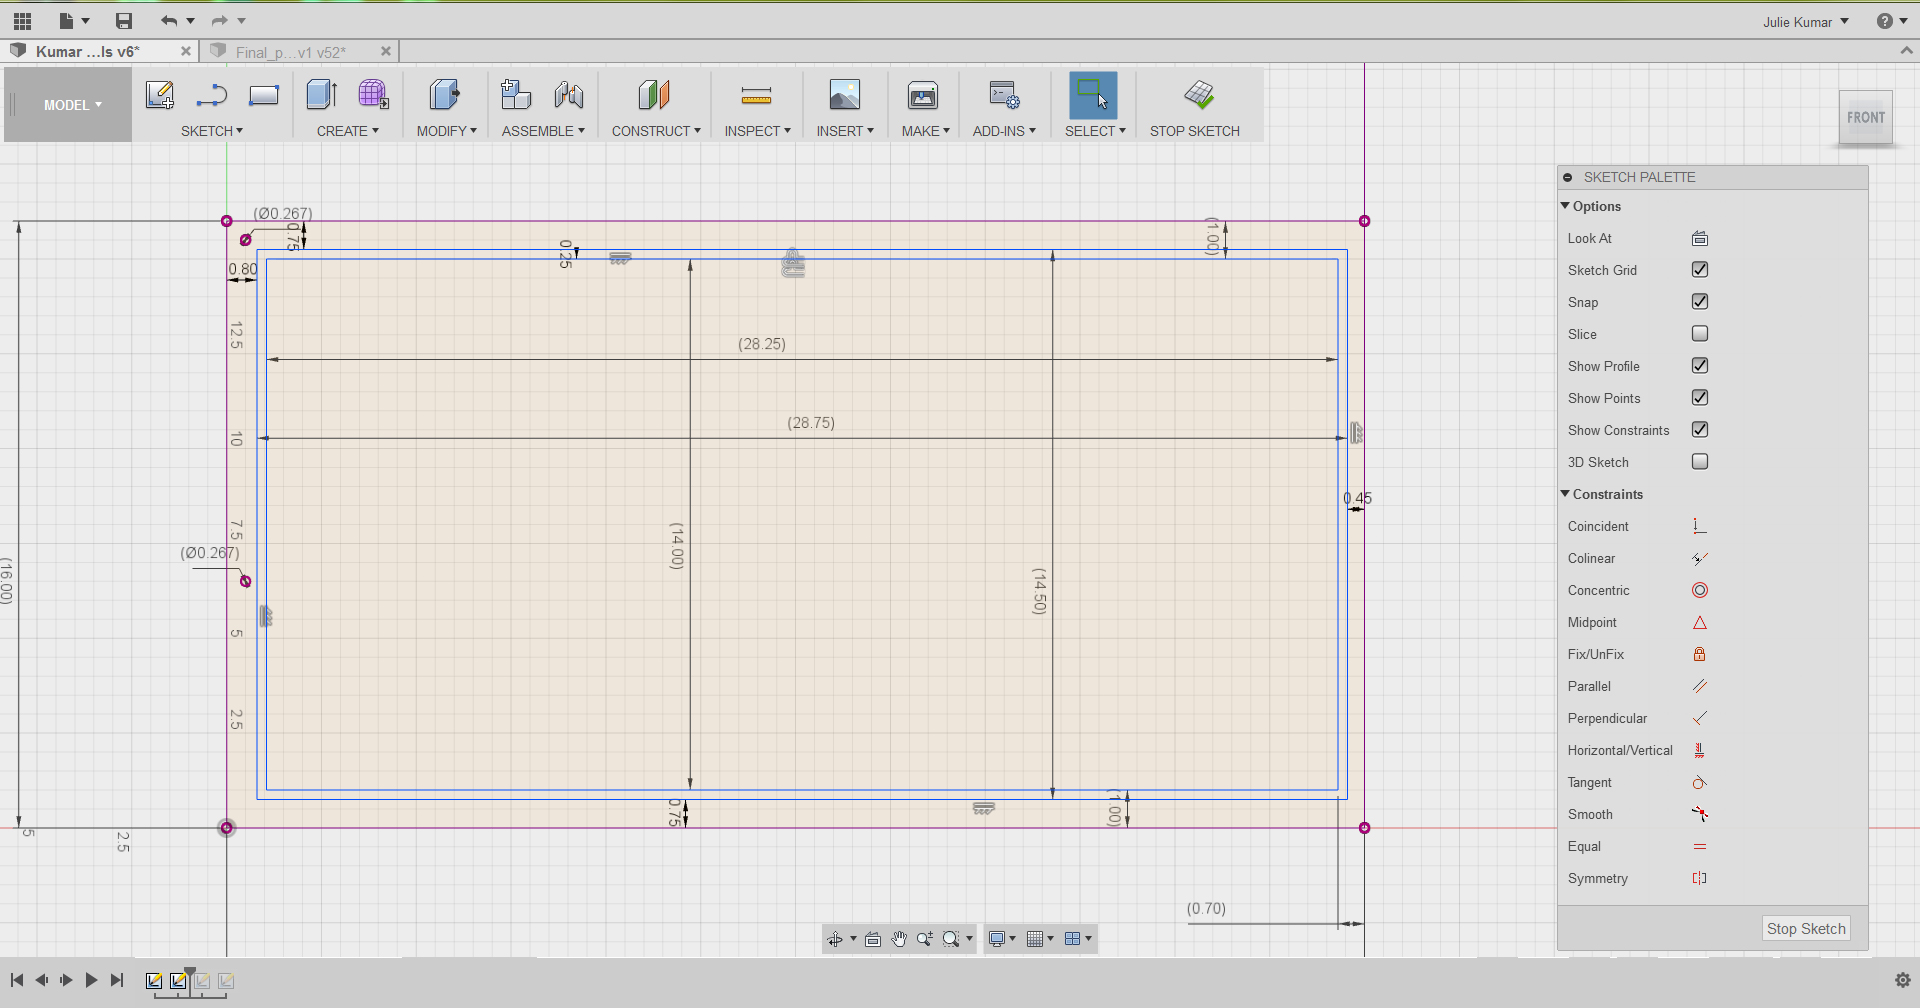Click the Insert image icon
Viewport: 1920px width, 1008px height.
point(845,95)
